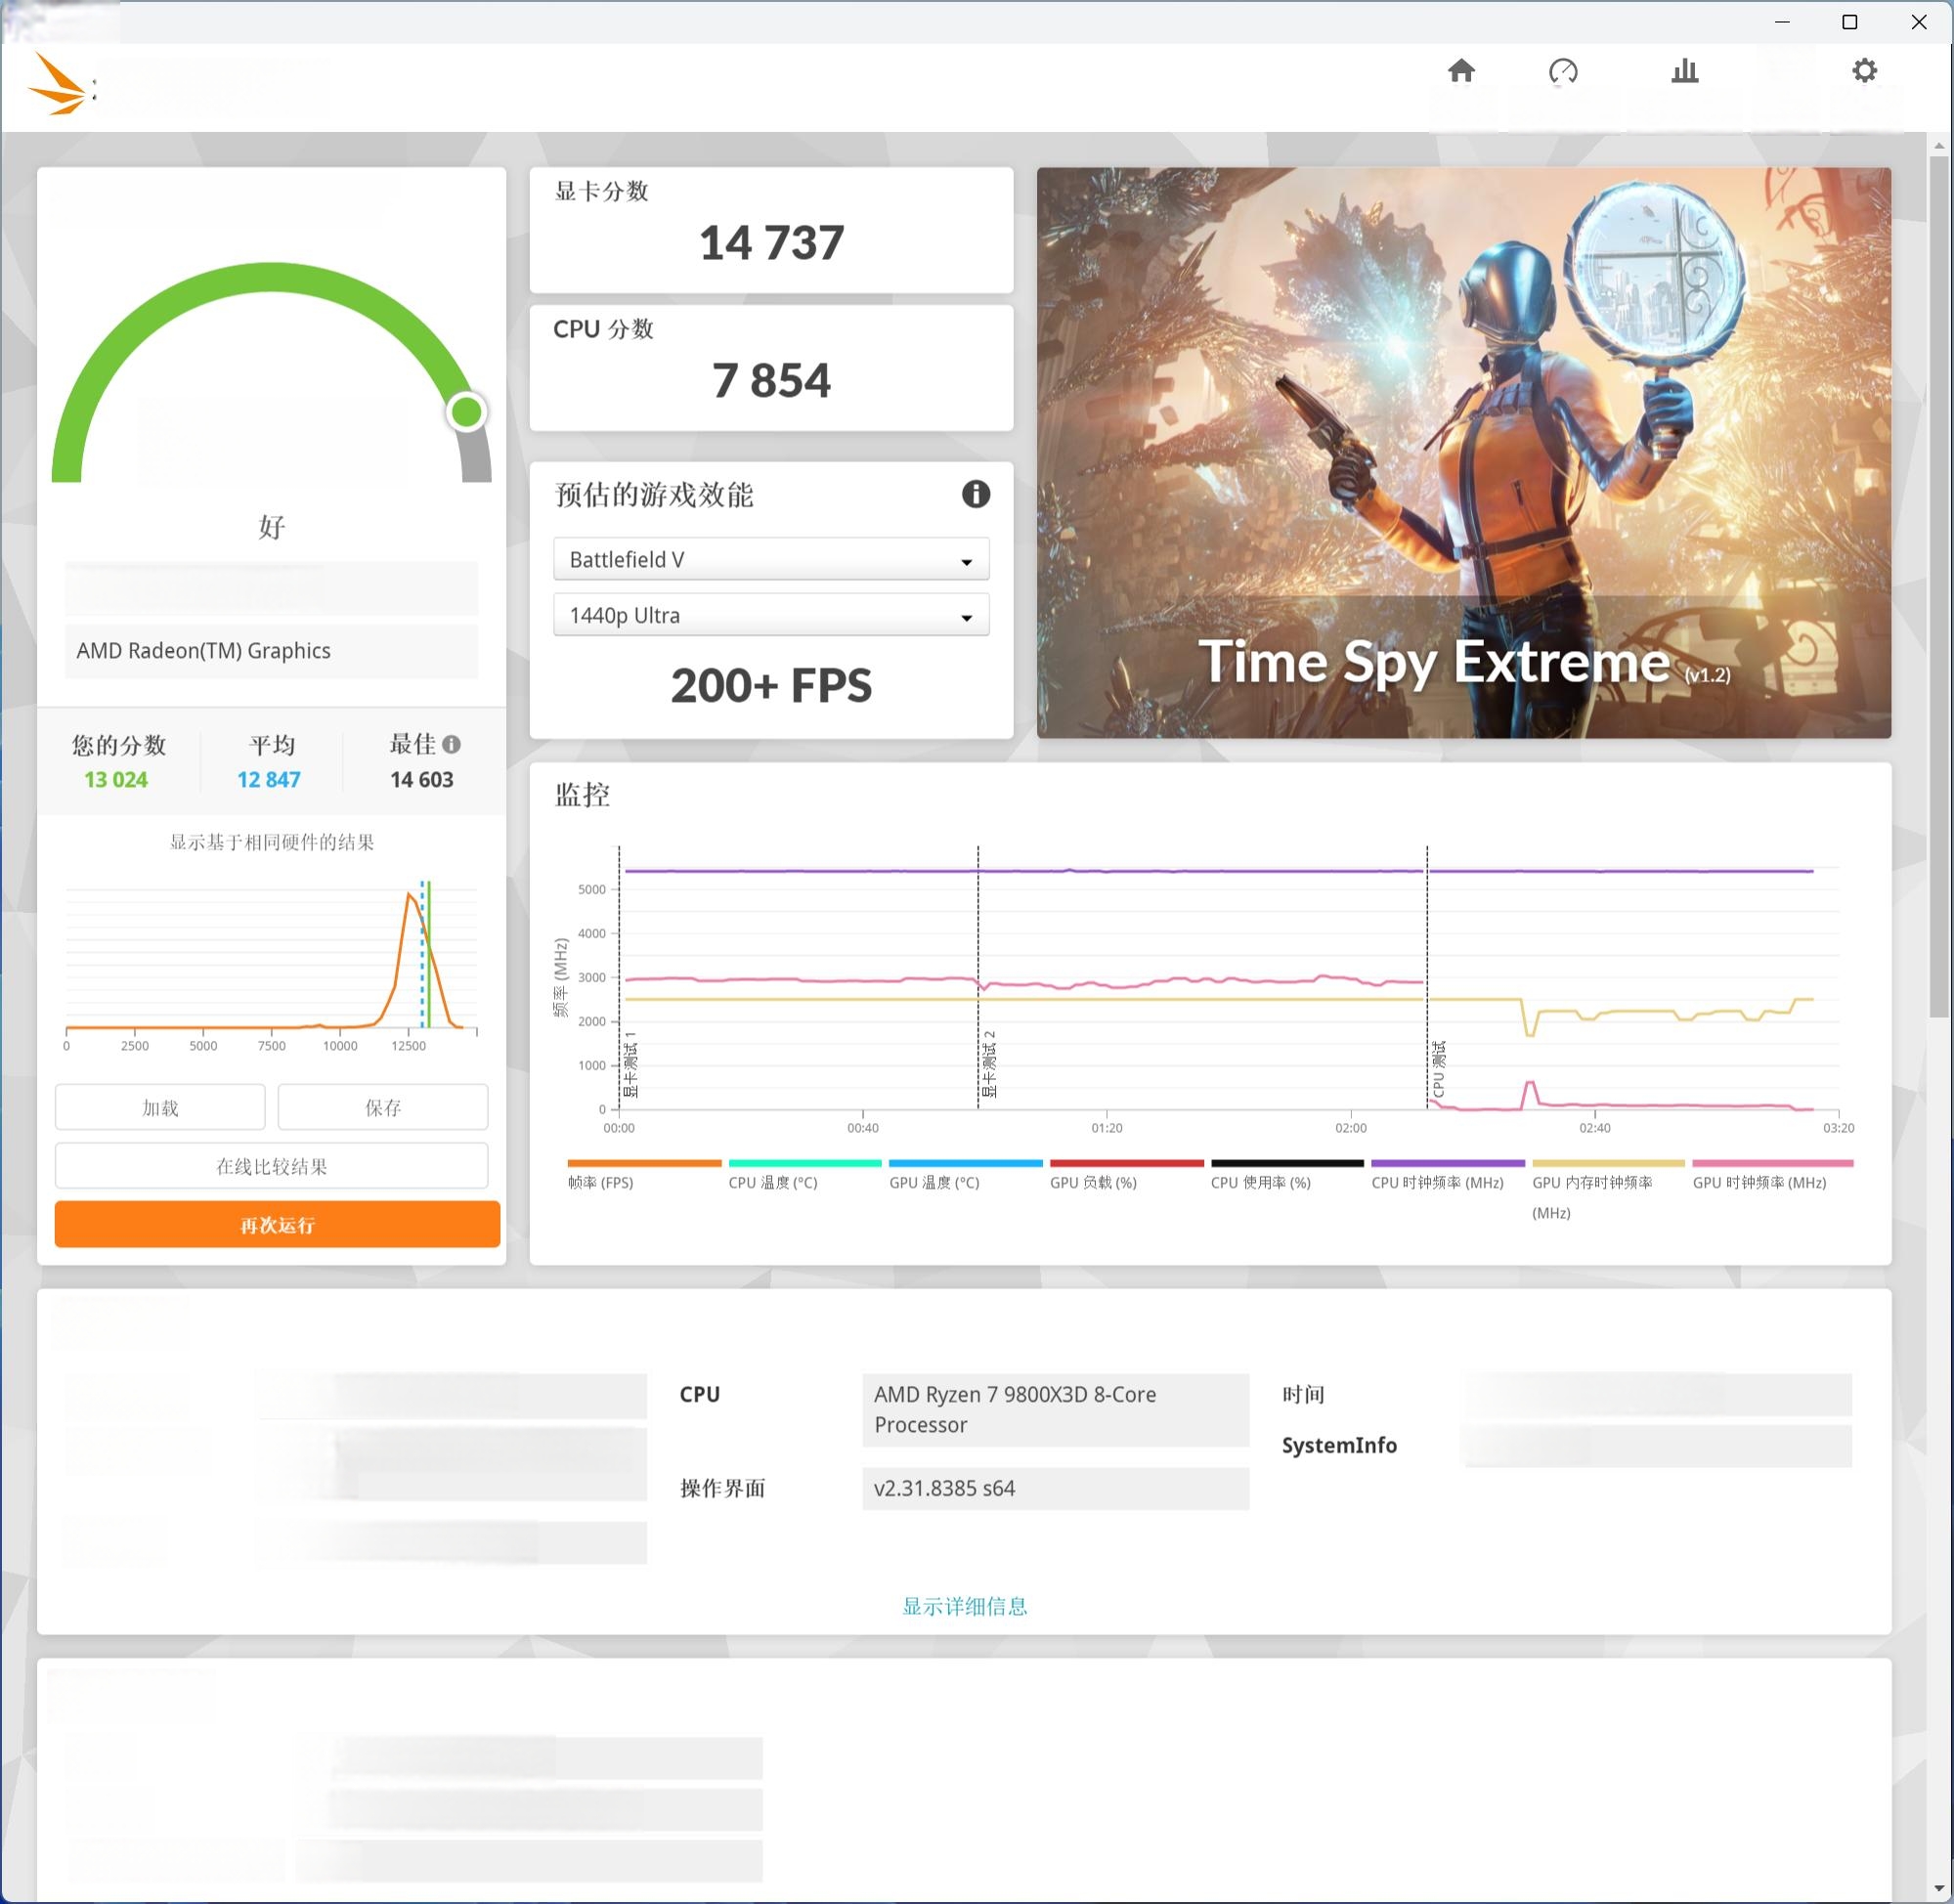Click the average score 12 847
This screenshot has height=1904, width=1954.
269,780
